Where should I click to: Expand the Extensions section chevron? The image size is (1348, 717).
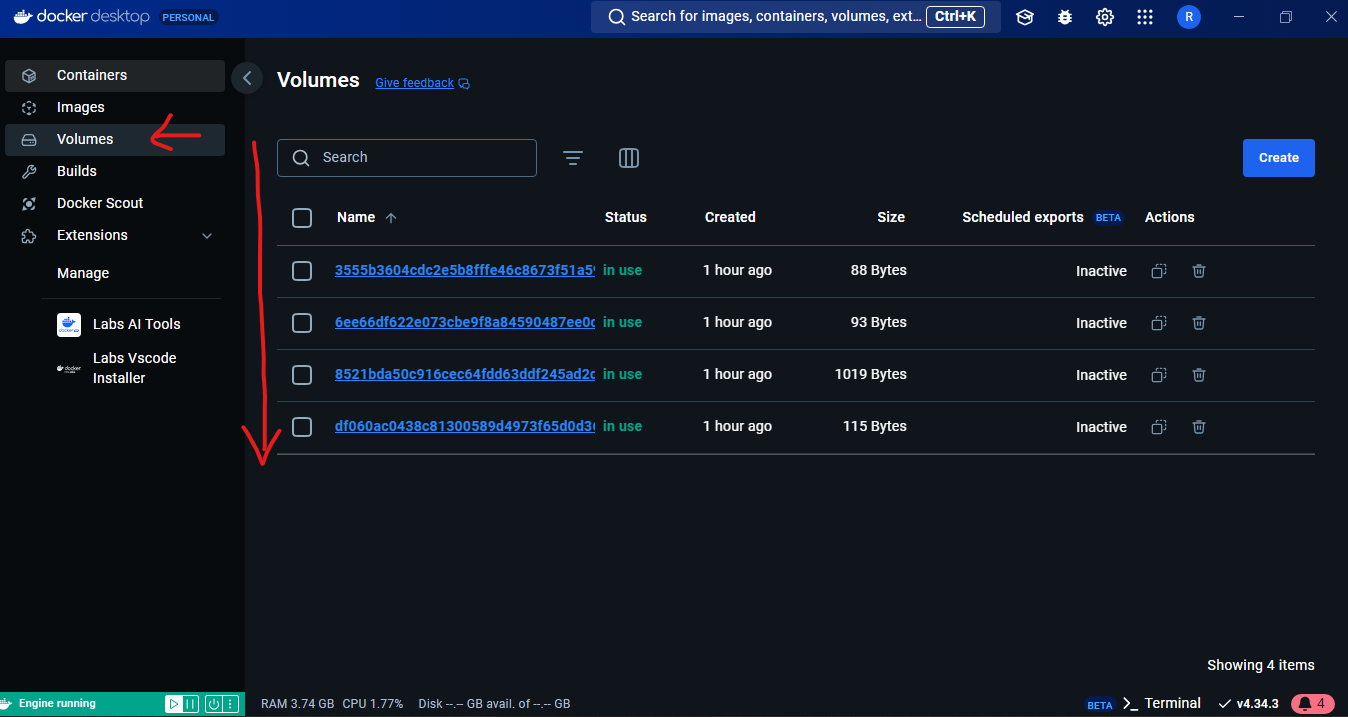(x=207, y=236)
